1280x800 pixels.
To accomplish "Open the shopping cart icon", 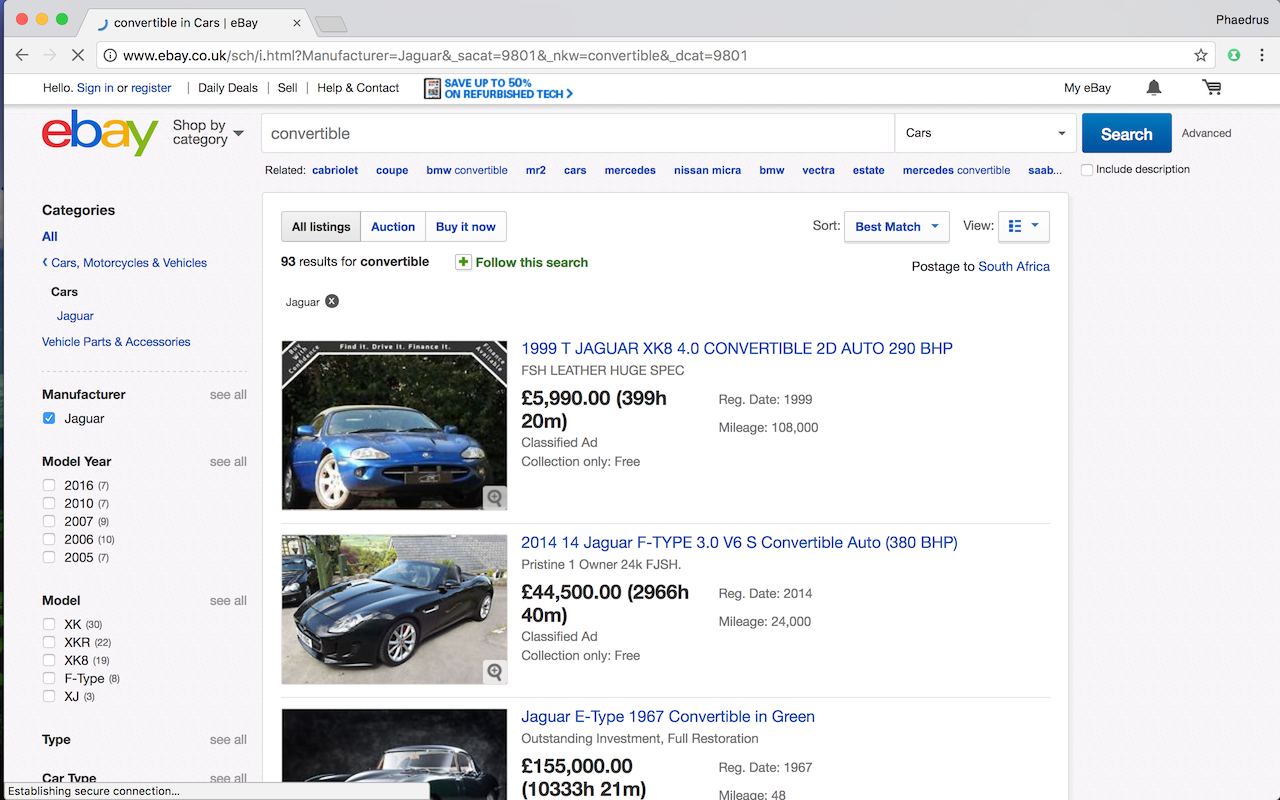I will [1212, 88].
